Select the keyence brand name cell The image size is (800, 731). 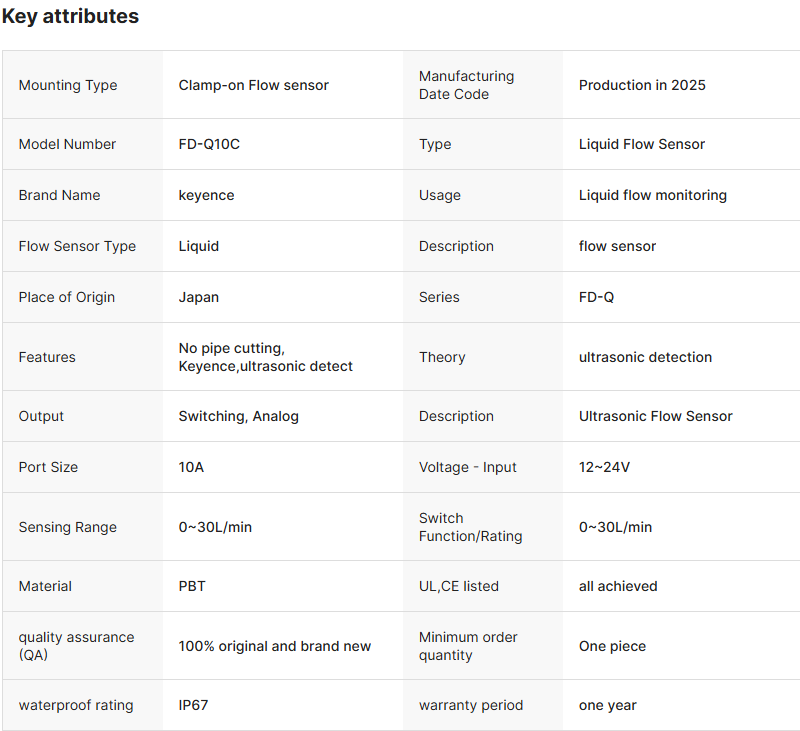(206, 195)
